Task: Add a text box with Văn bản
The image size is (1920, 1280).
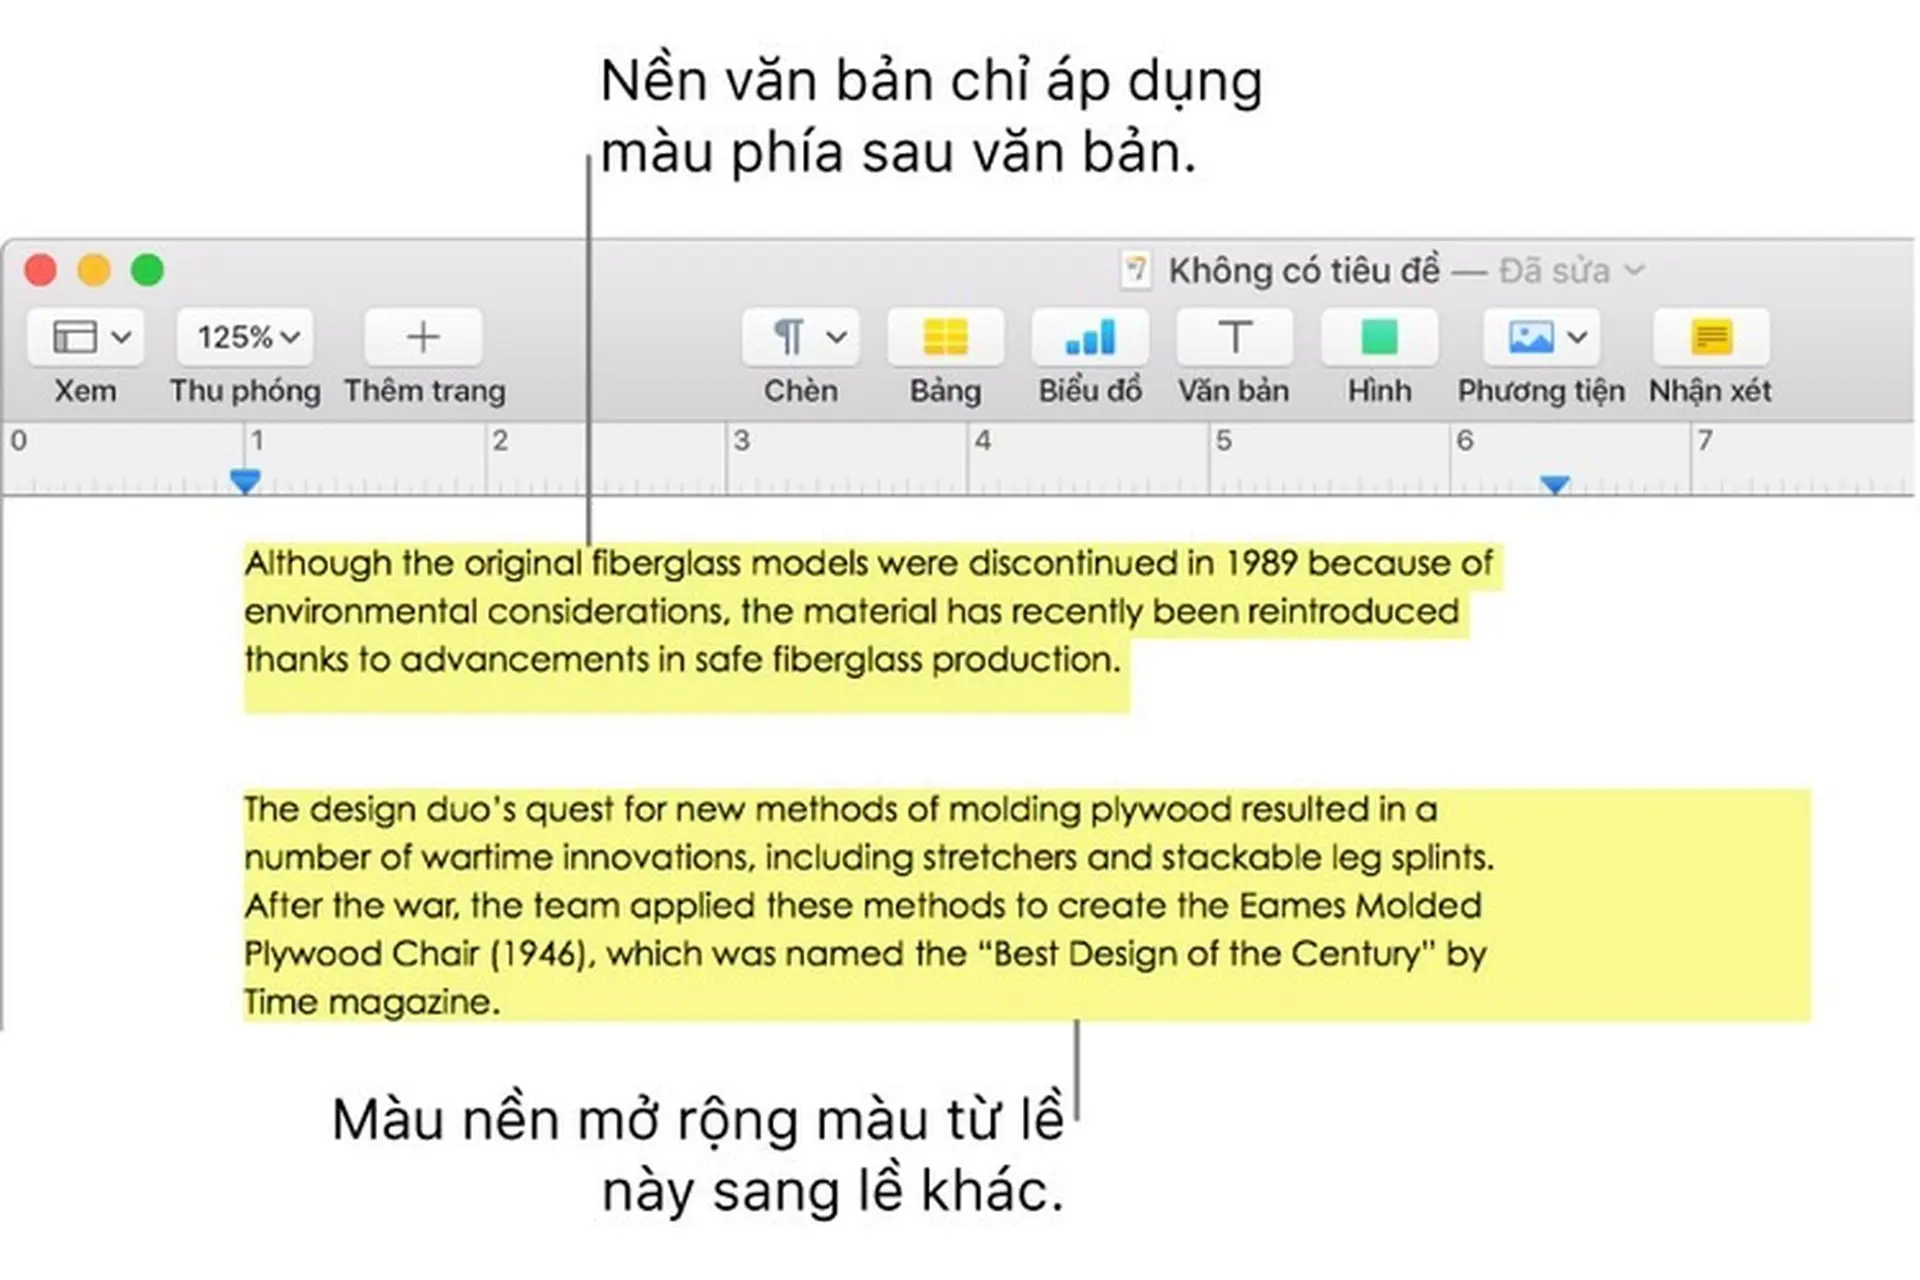Action: tap(1234, 337)
